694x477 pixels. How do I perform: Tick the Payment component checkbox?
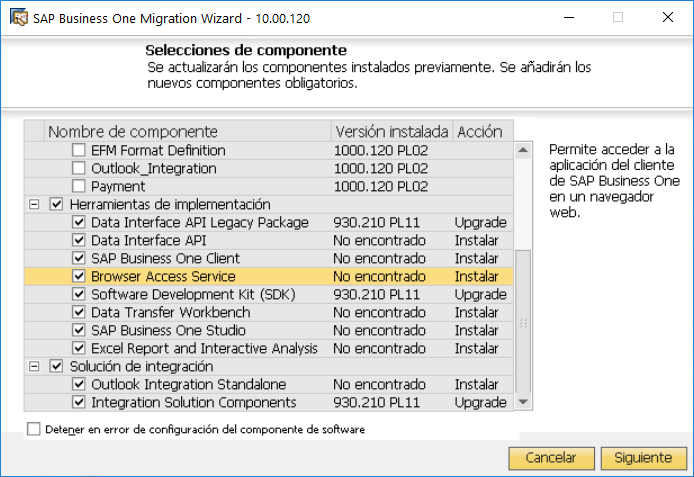click(x=78, y=186)
